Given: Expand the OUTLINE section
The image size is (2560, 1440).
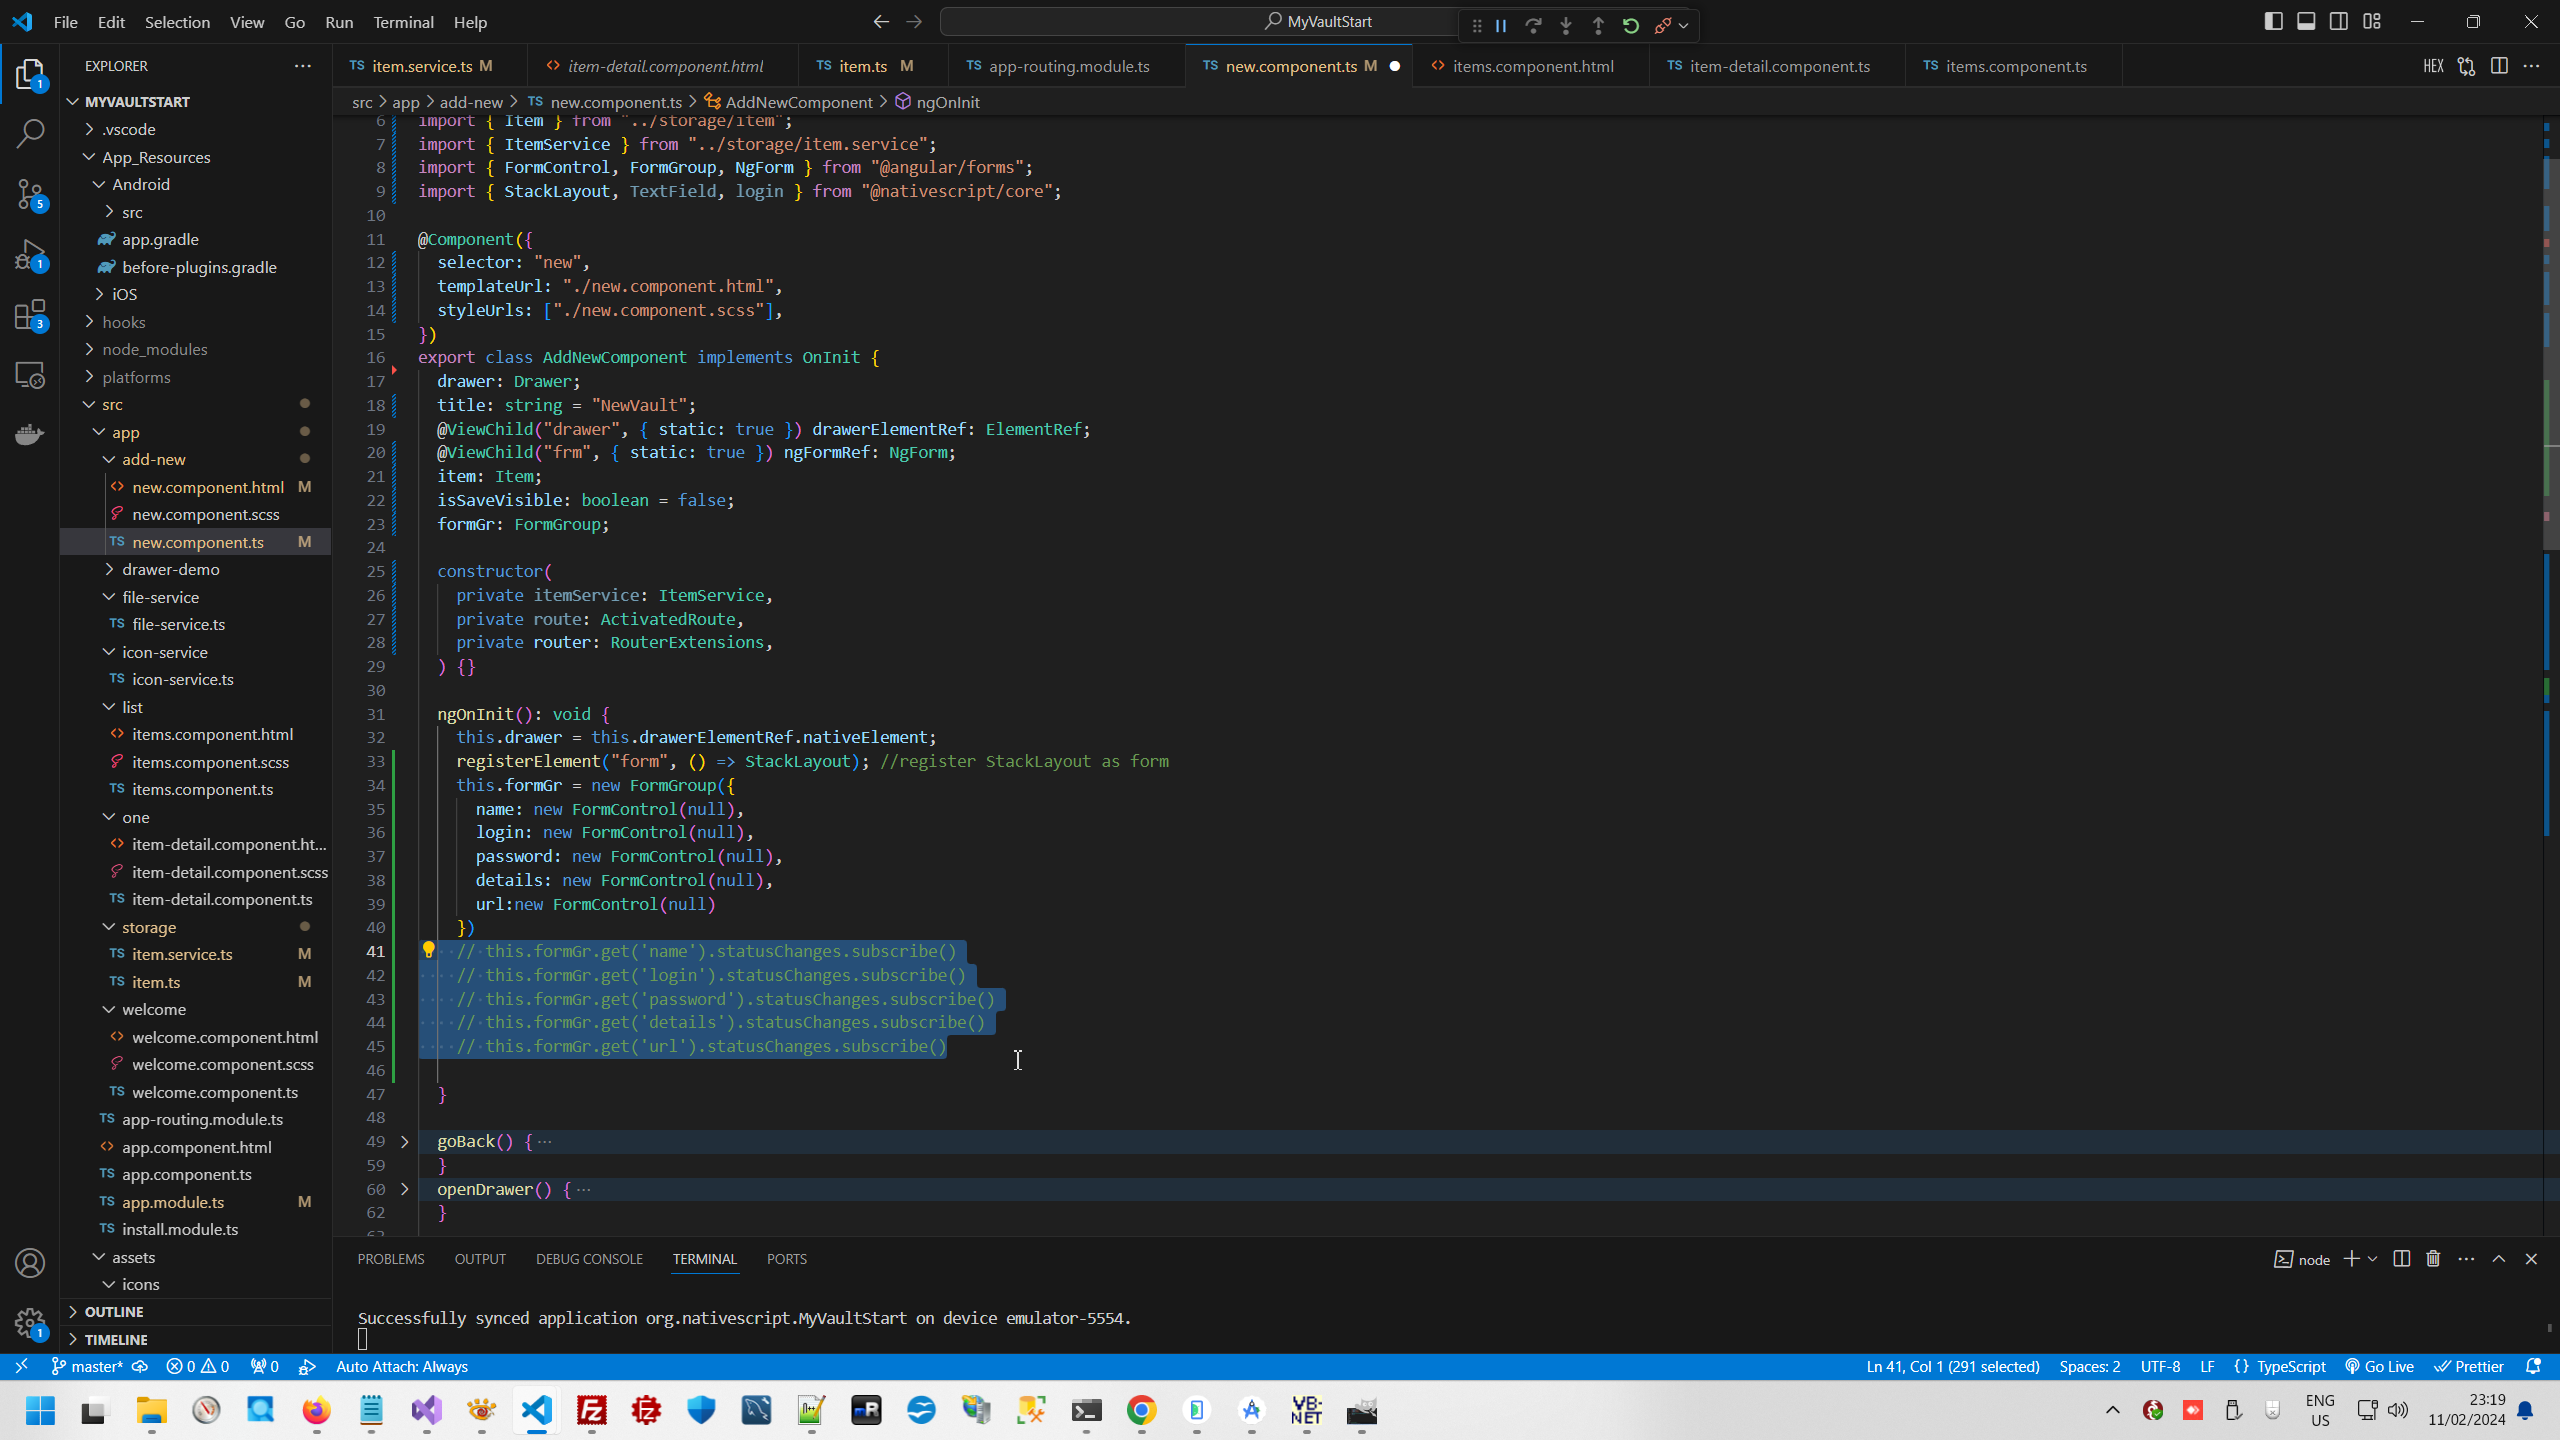Looking at the screenshot, I should [114, 1311].
